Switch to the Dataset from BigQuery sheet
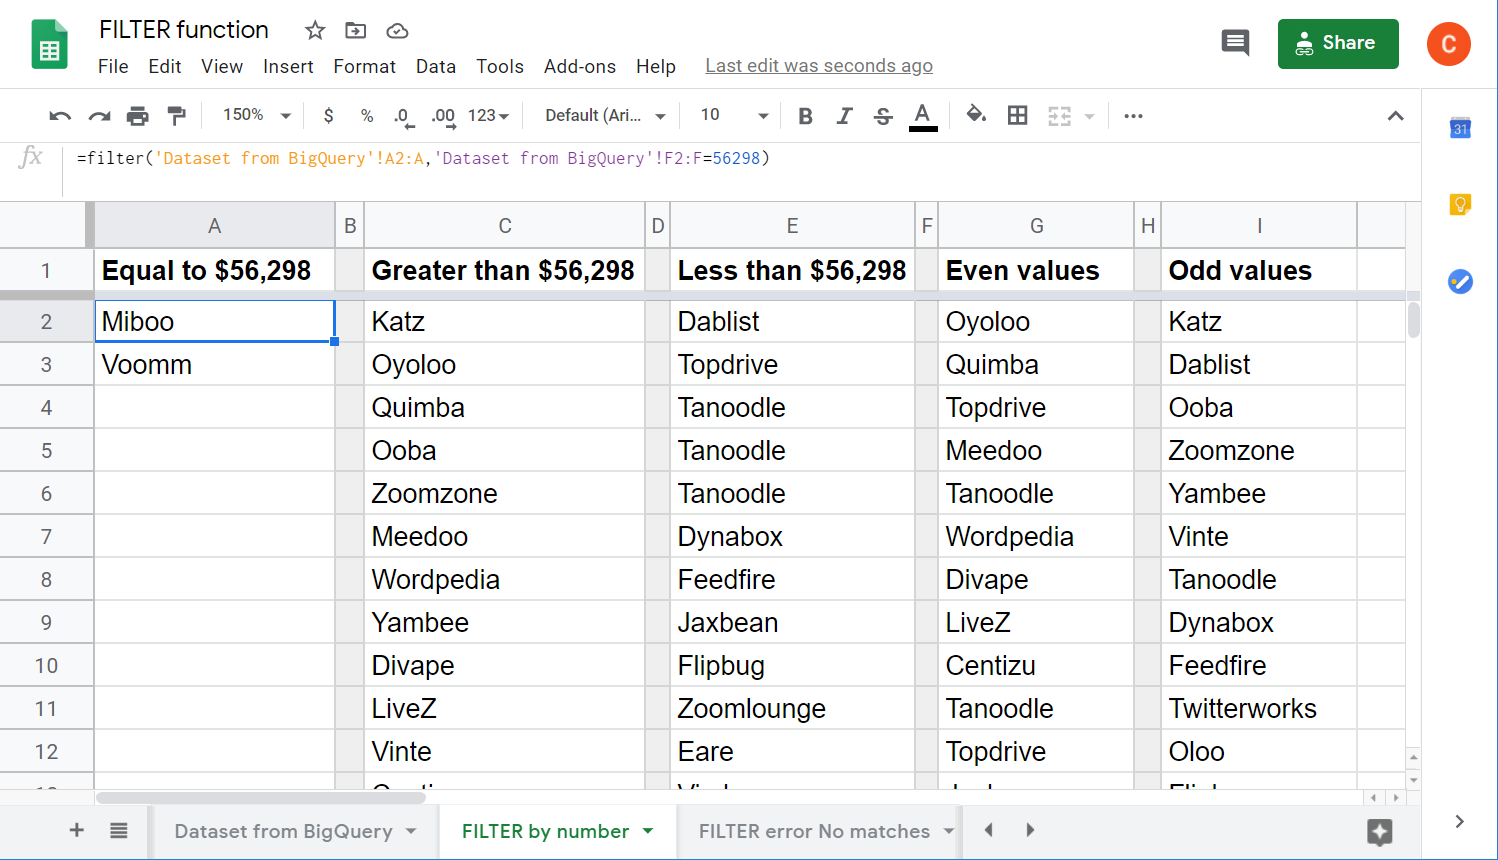Viewport: 1498px width, 860px height. coord(283,831)
